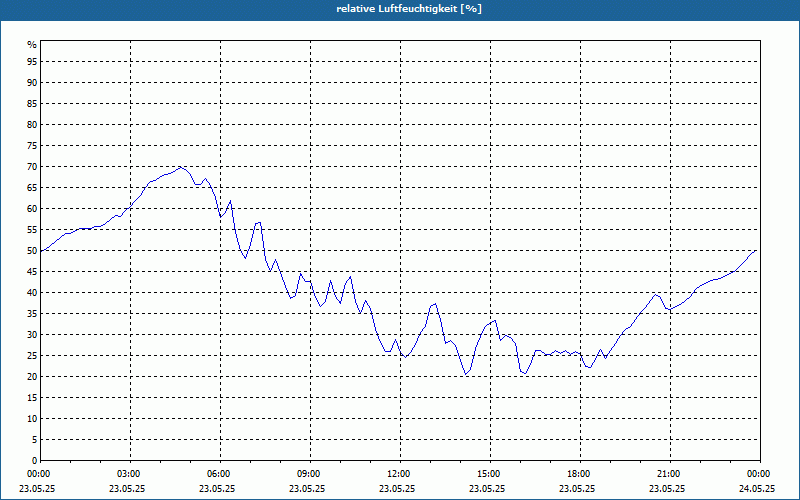Click the y-axis value 0

35,461
